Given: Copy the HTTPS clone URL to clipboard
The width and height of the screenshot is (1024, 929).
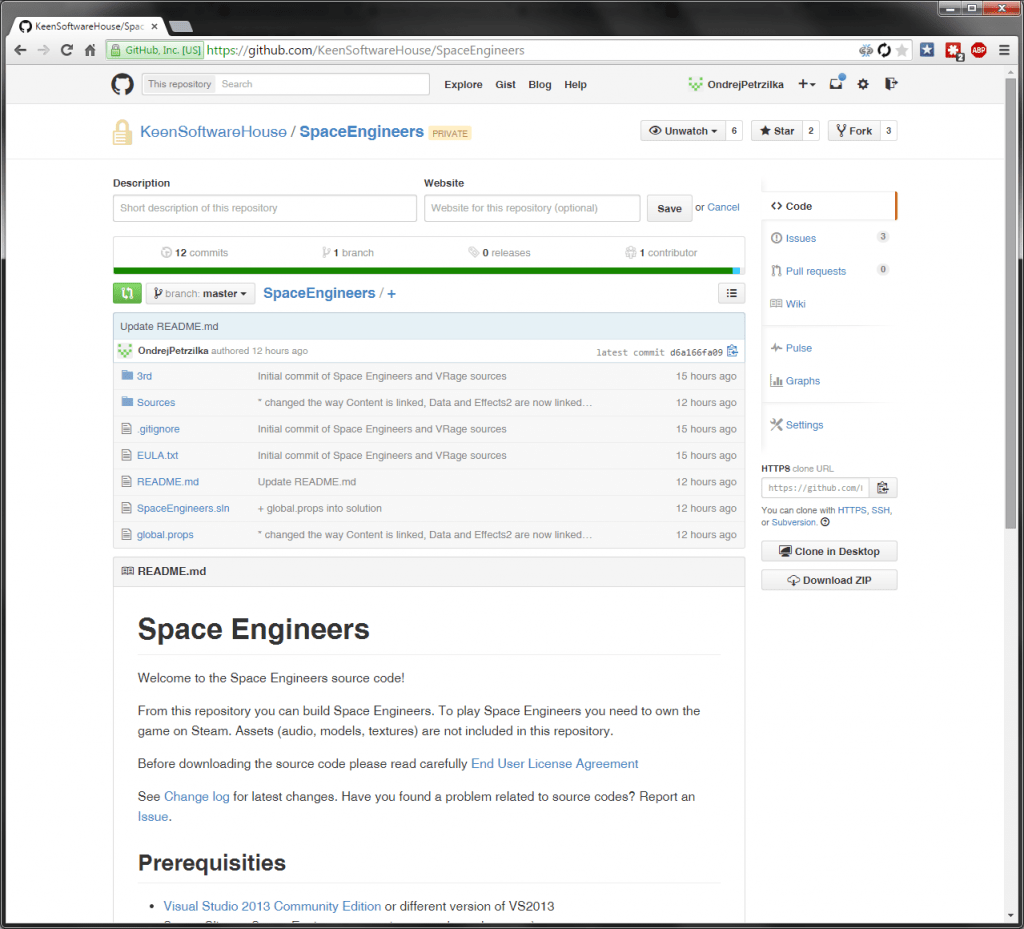Looking at the screenshot, I should [883, 488].
